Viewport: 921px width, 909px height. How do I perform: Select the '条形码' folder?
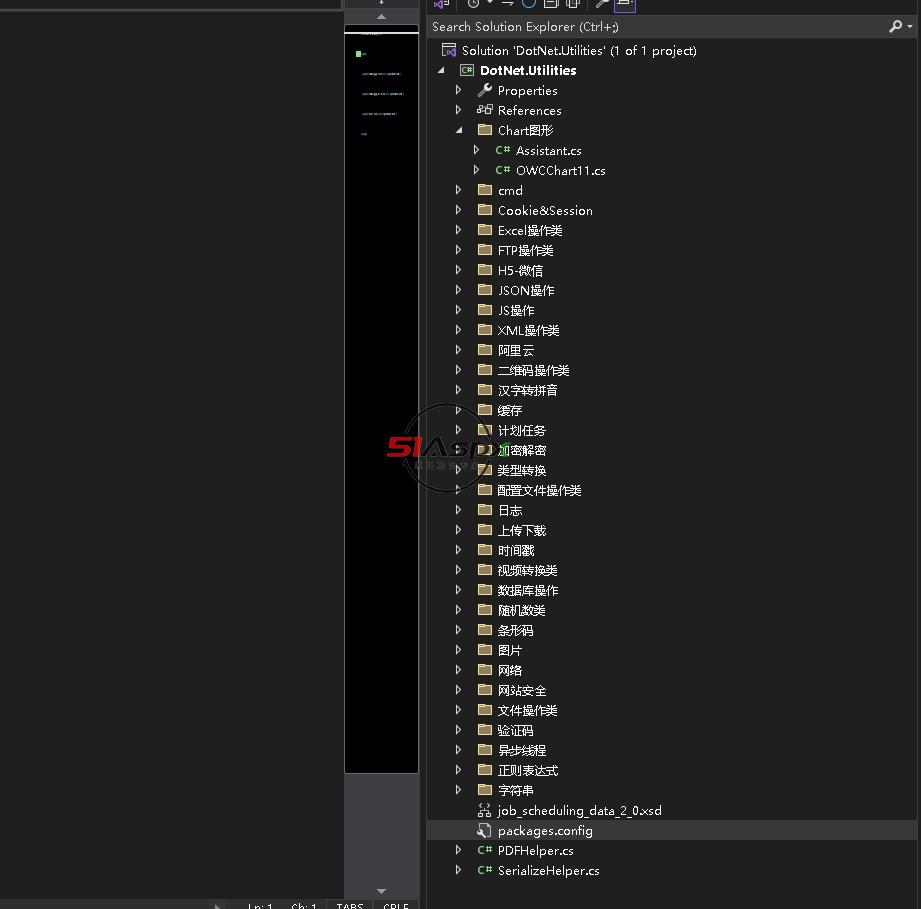515,630
